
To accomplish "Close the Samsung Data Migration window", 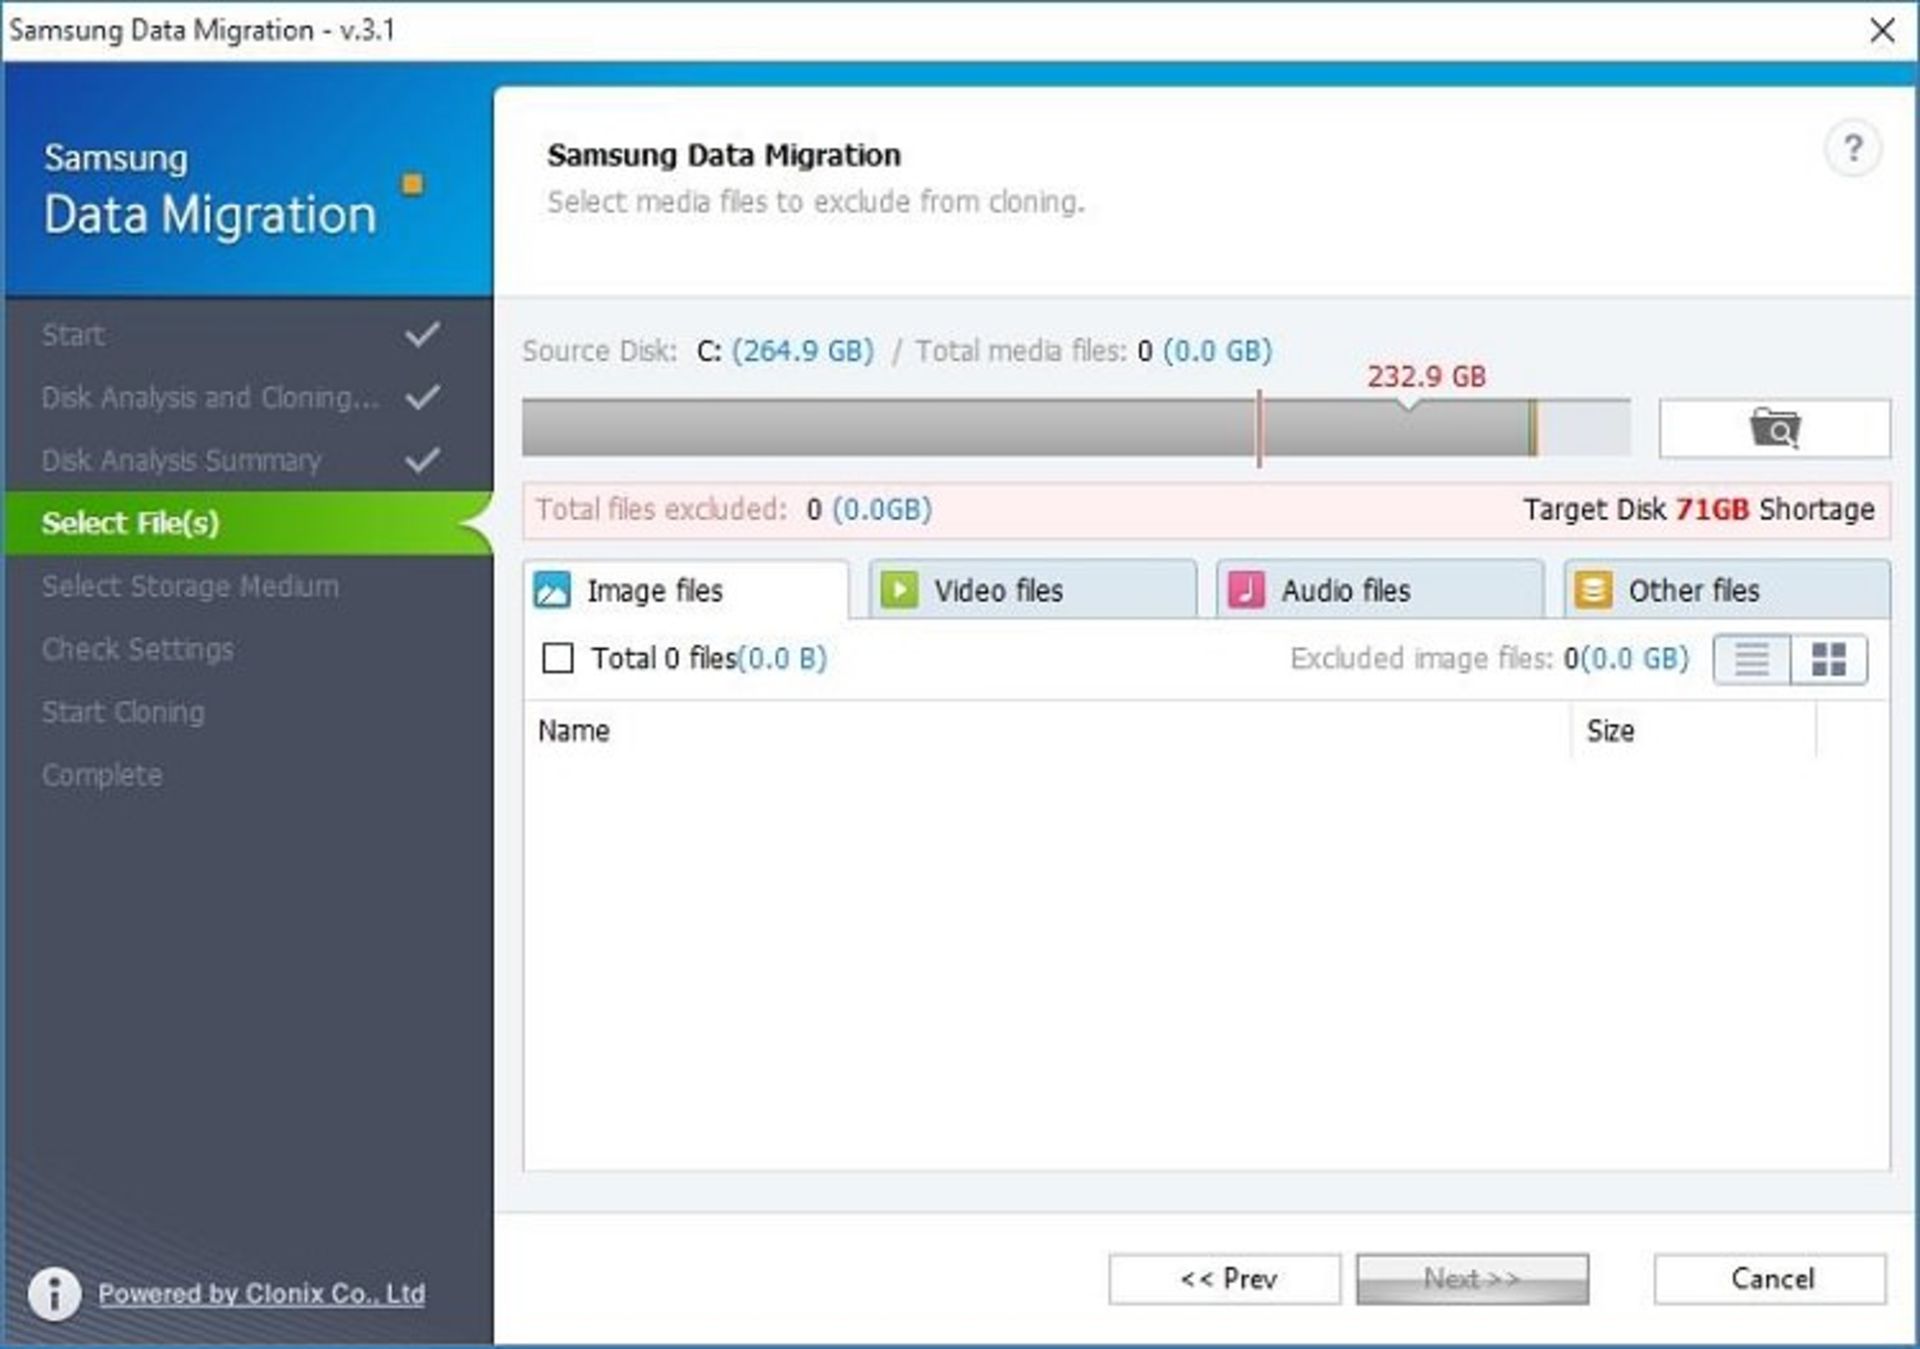I will 1882,30.
